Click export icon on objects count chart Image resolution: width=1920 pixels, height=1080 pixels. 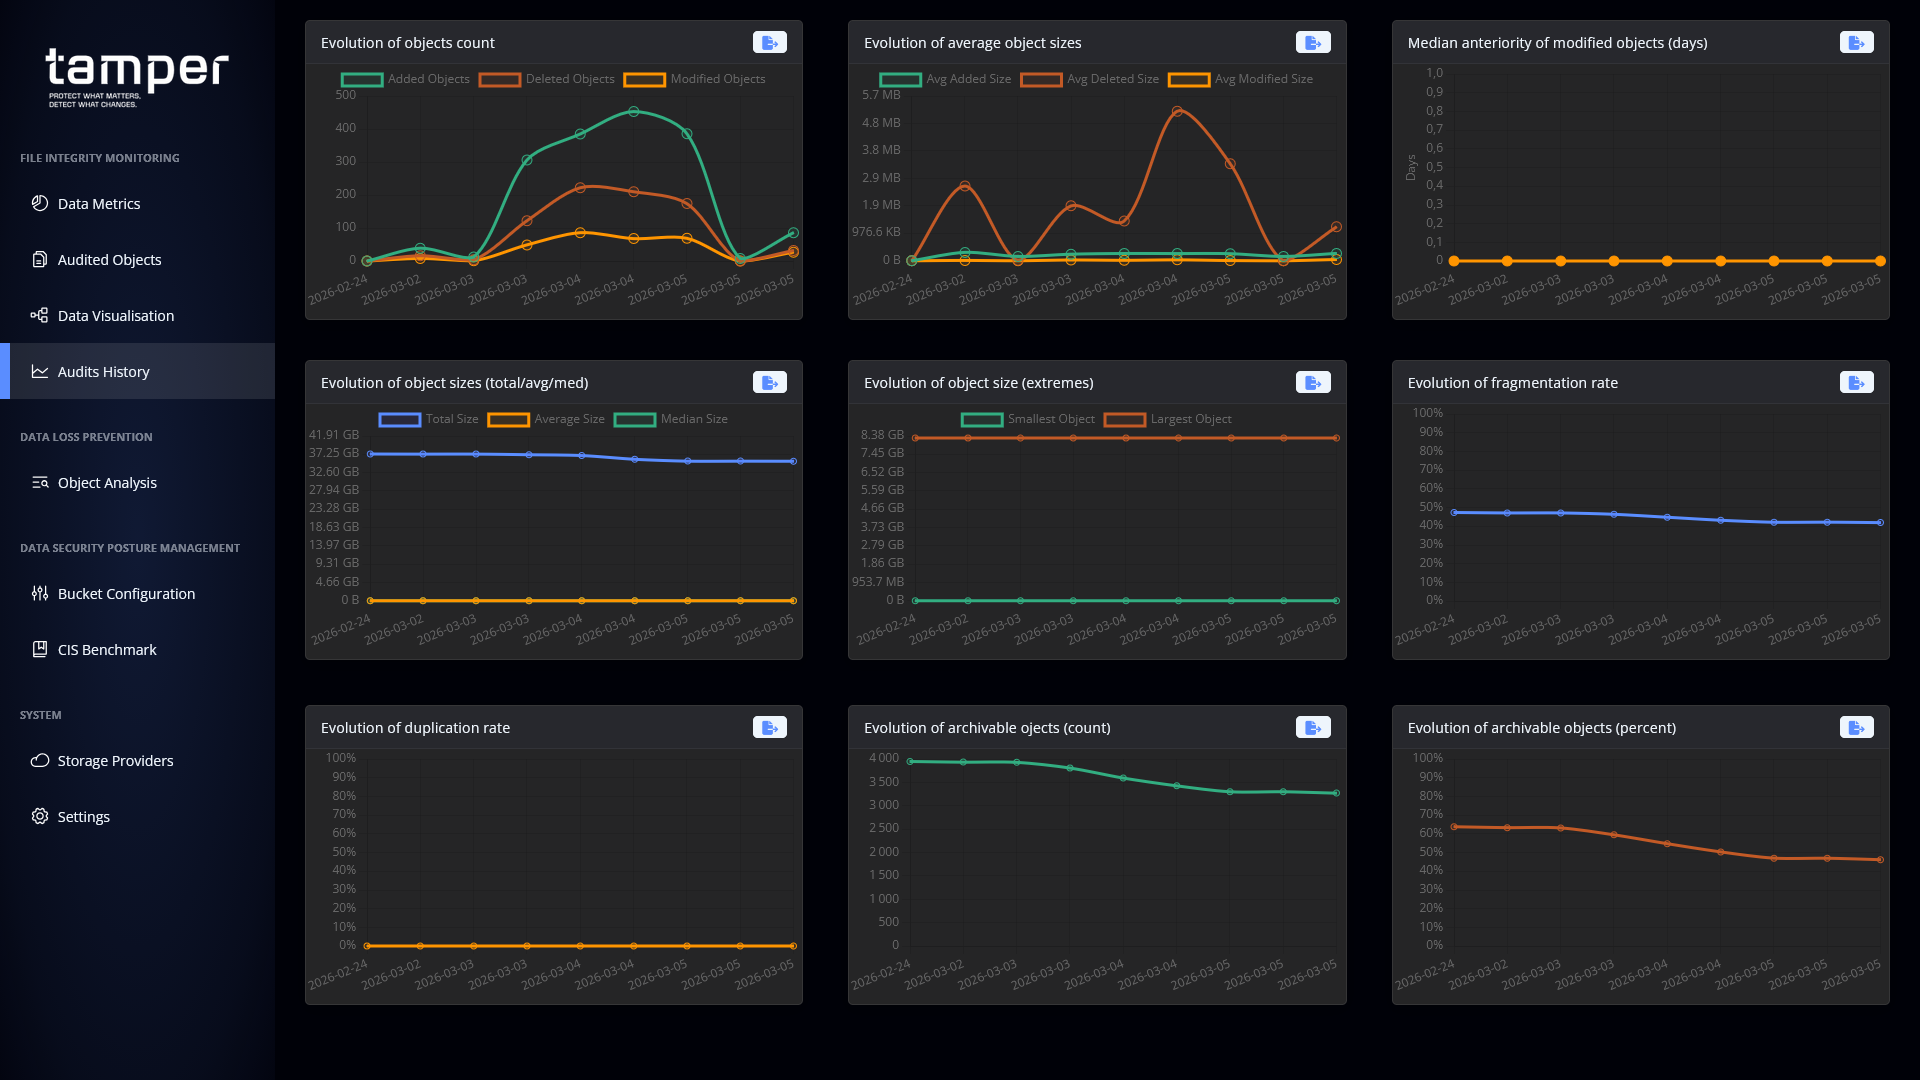769,43
